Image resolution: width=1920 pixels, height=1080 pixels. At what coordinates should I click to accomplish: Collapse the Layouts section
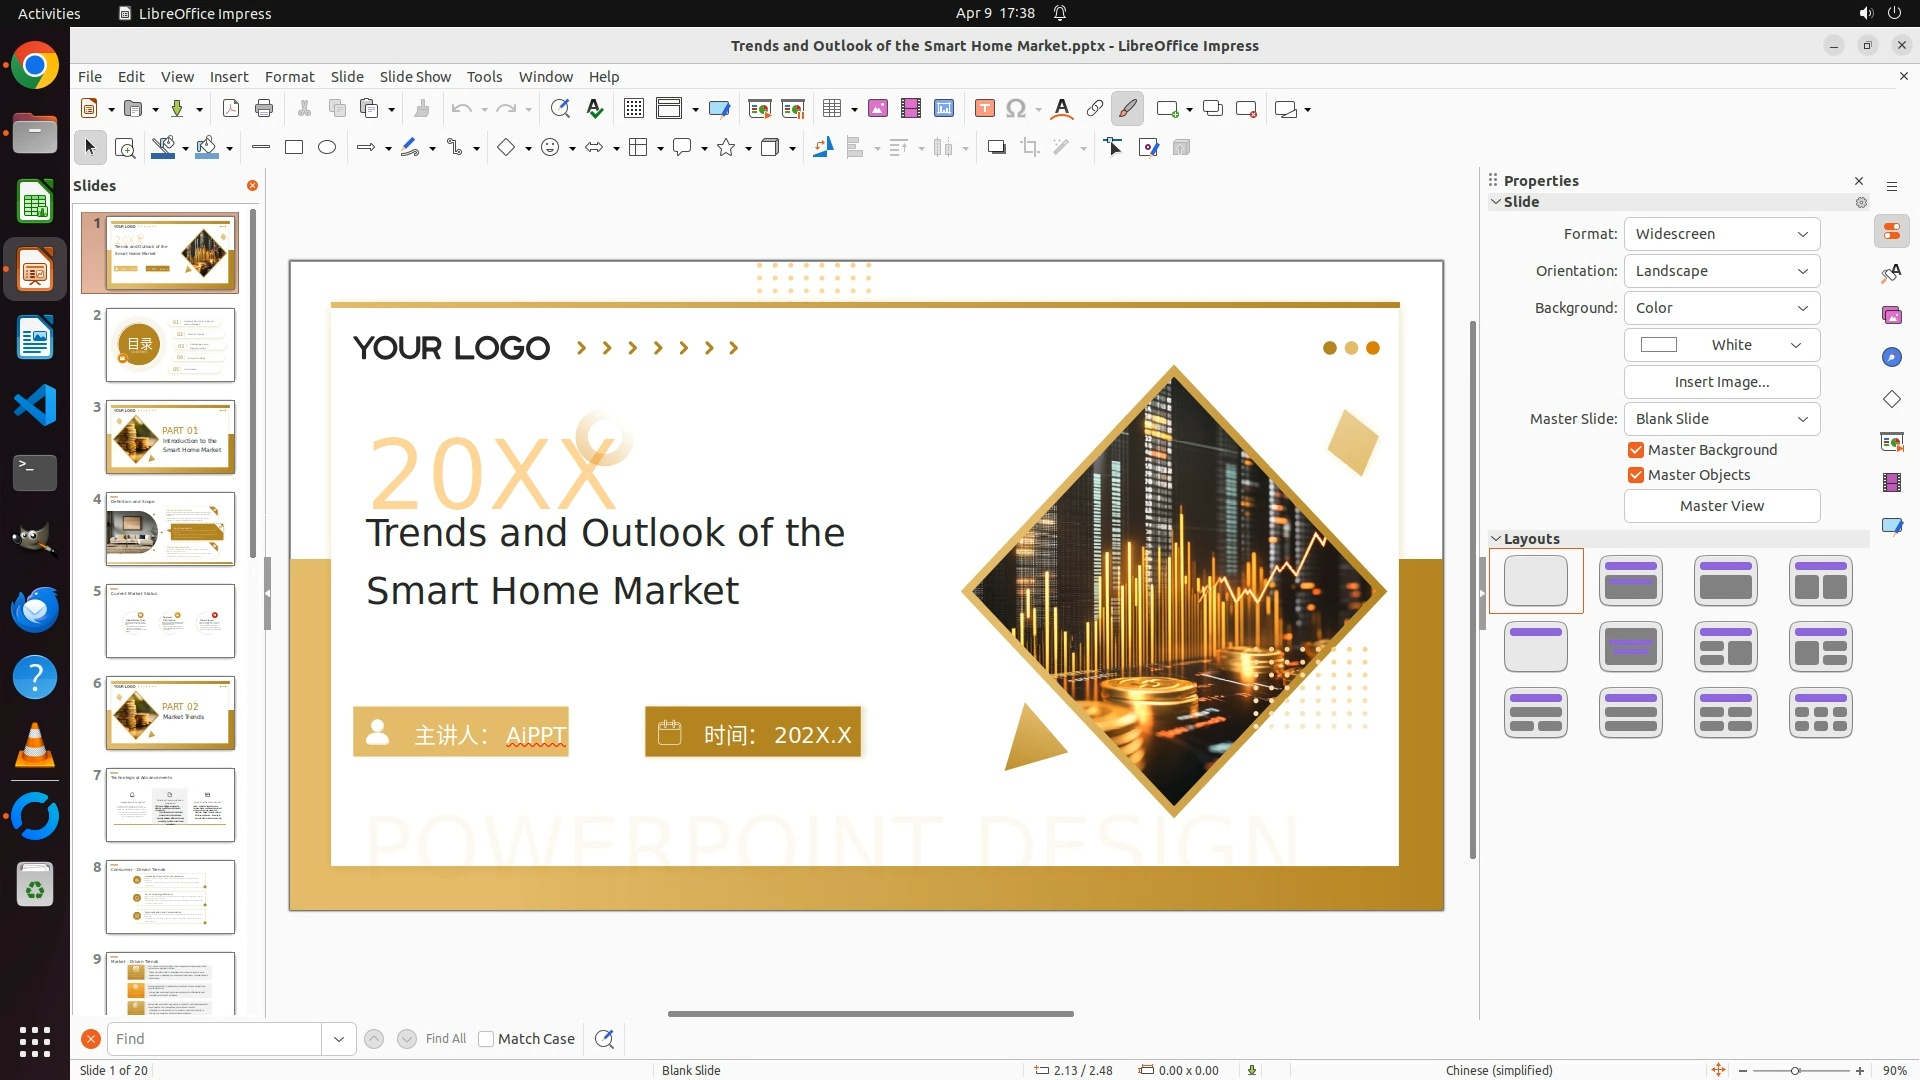coord(1497,539)
